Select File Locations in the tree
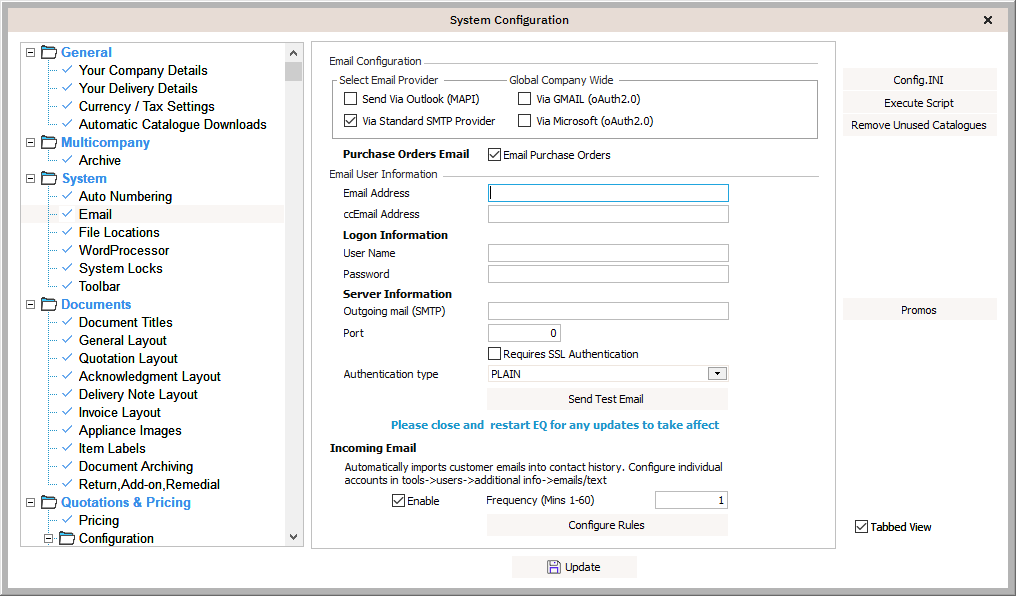This screenshot has height=596, width=1016. [x=119, y=232]
